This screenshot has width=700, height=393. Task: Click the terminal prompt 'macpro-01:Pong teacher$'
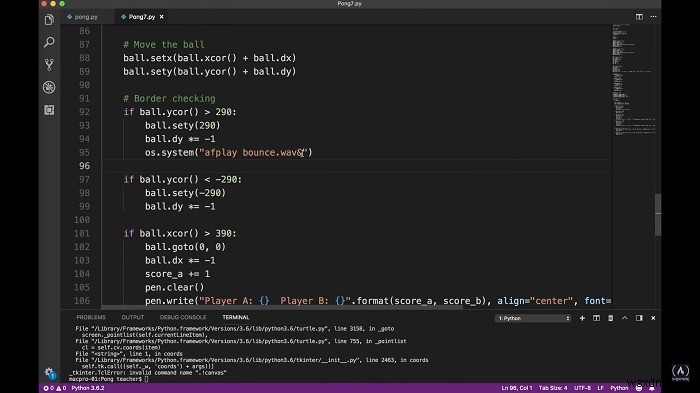(105, 379)
